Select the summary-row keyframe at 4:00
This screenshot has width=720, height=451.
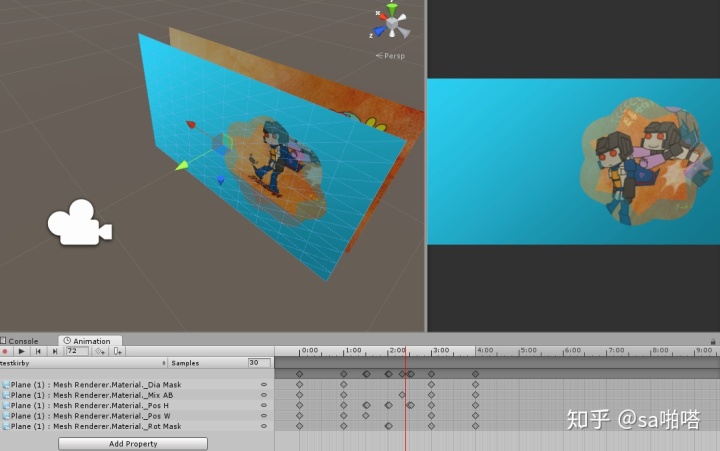click(475, 374)
